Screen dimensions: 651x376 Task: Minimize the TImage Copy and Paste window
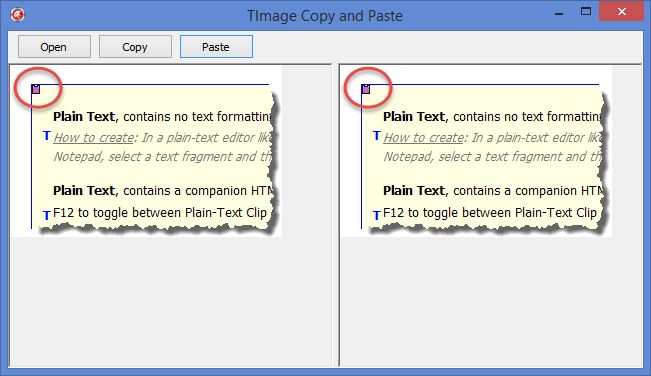tap(559, 12)
